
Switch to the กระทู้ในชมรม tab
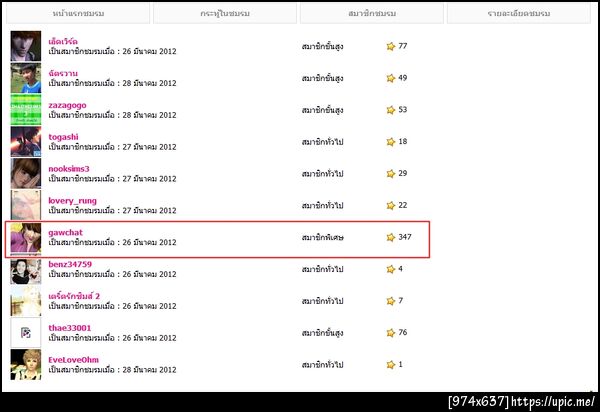pos(225,13)
